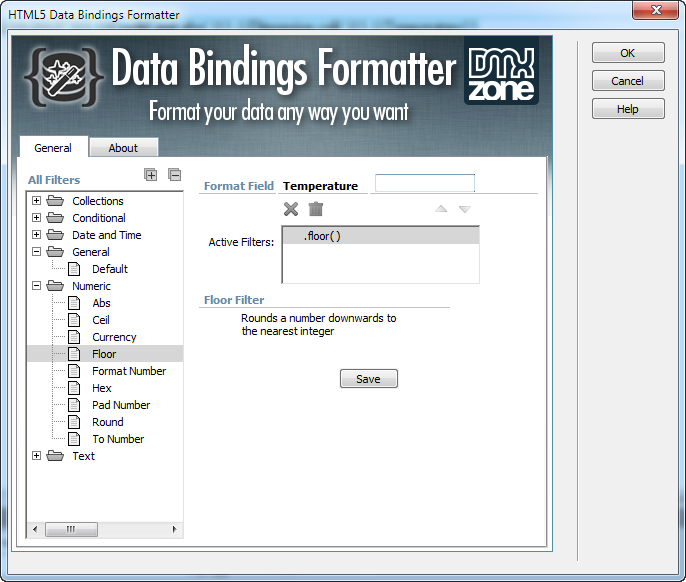Click the expand all filters icon

[x=150, y=175]
